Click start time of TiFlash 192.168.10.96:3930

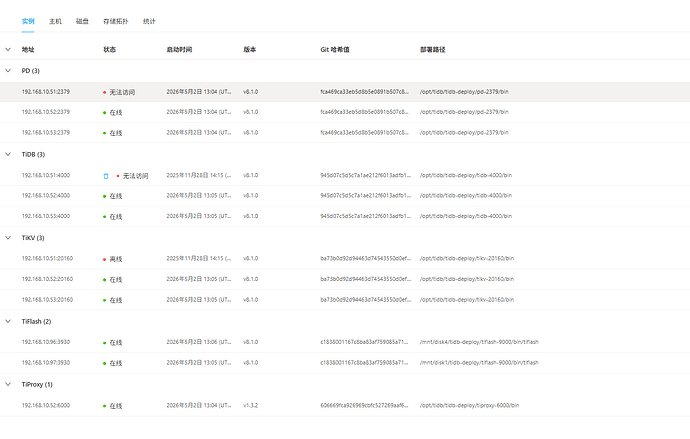tap(198, 342)
